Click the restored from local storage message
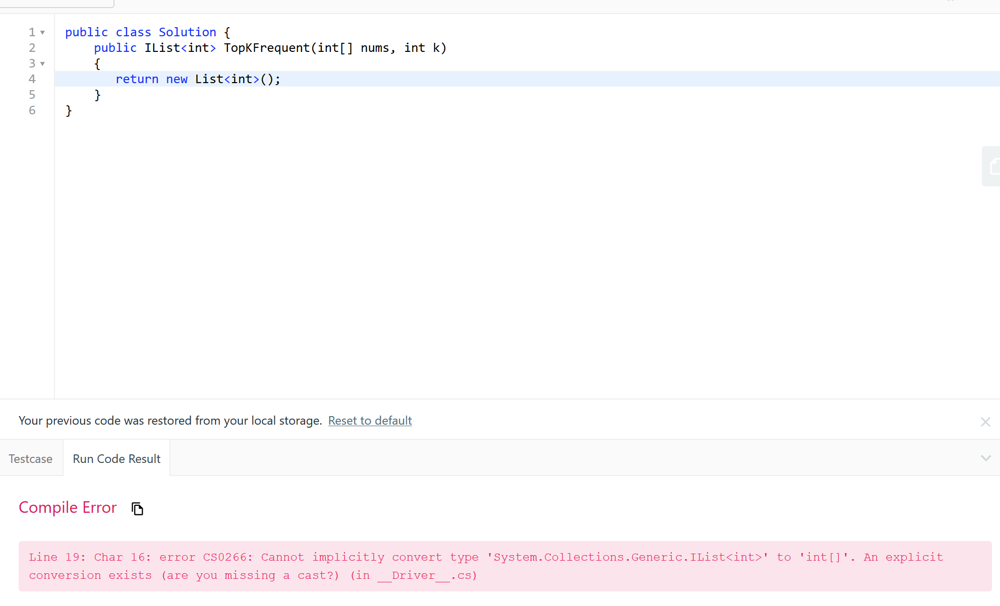This screenshot has height=606, width=1000. point(170,421)
